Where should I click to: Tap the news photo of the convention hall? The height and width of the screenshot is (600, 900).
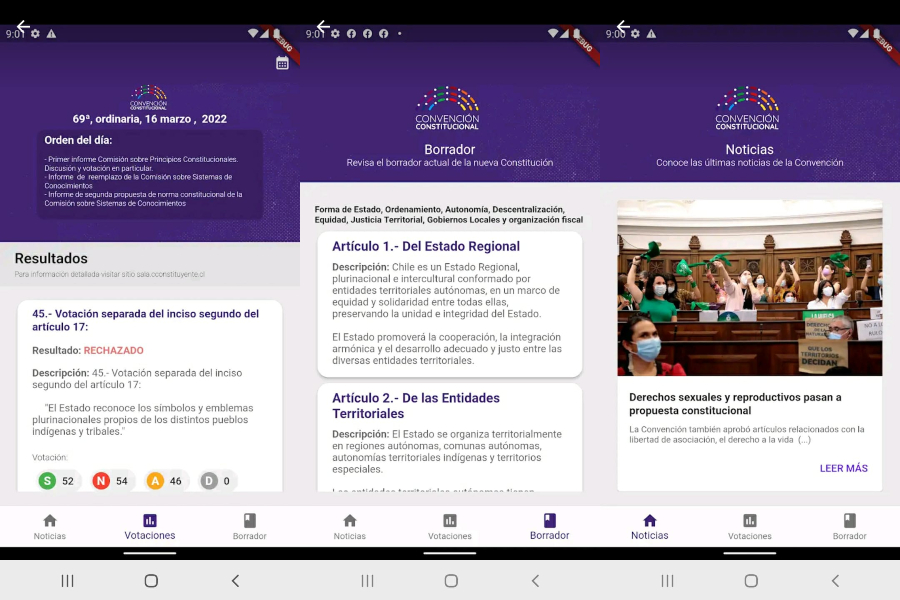[x=749, y=288]
